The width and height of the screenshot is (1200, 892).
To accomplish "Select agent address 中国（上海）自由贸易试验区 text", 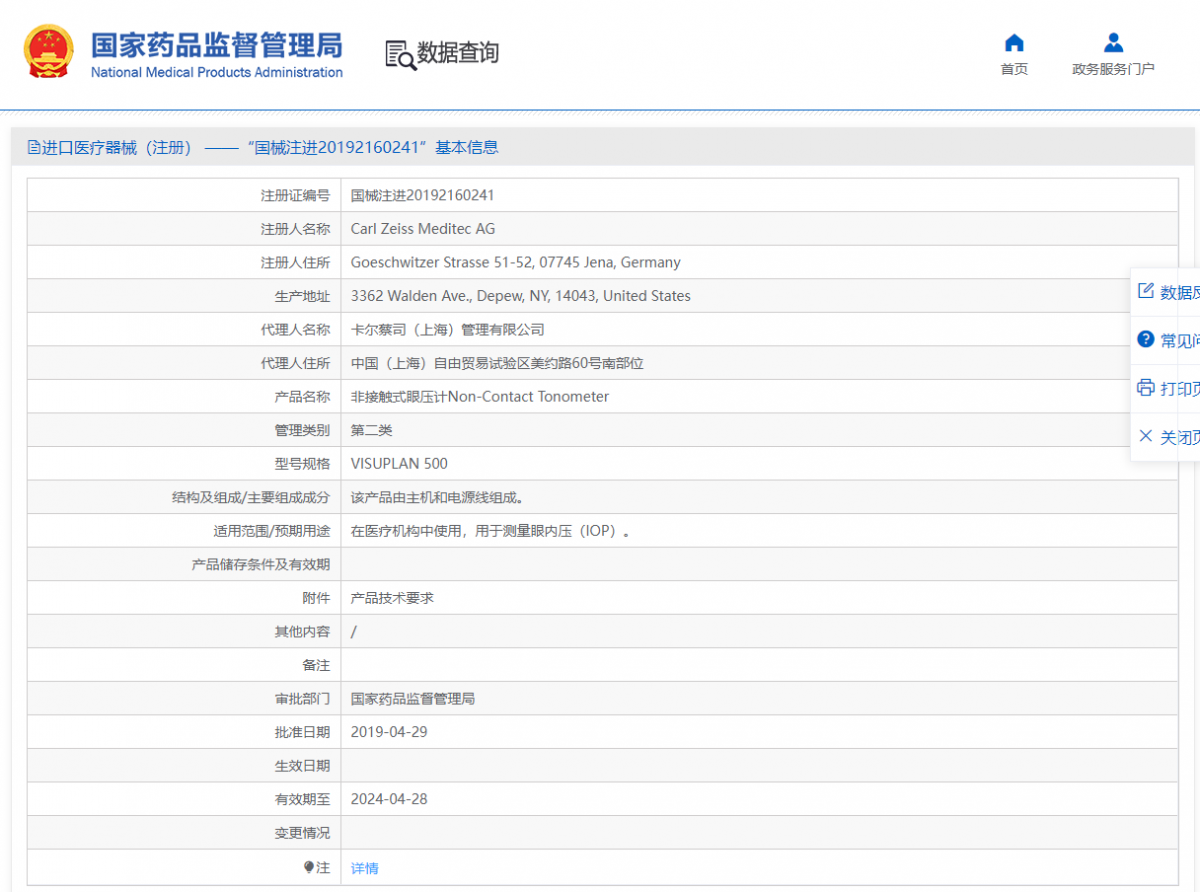I will click(497, 363).
